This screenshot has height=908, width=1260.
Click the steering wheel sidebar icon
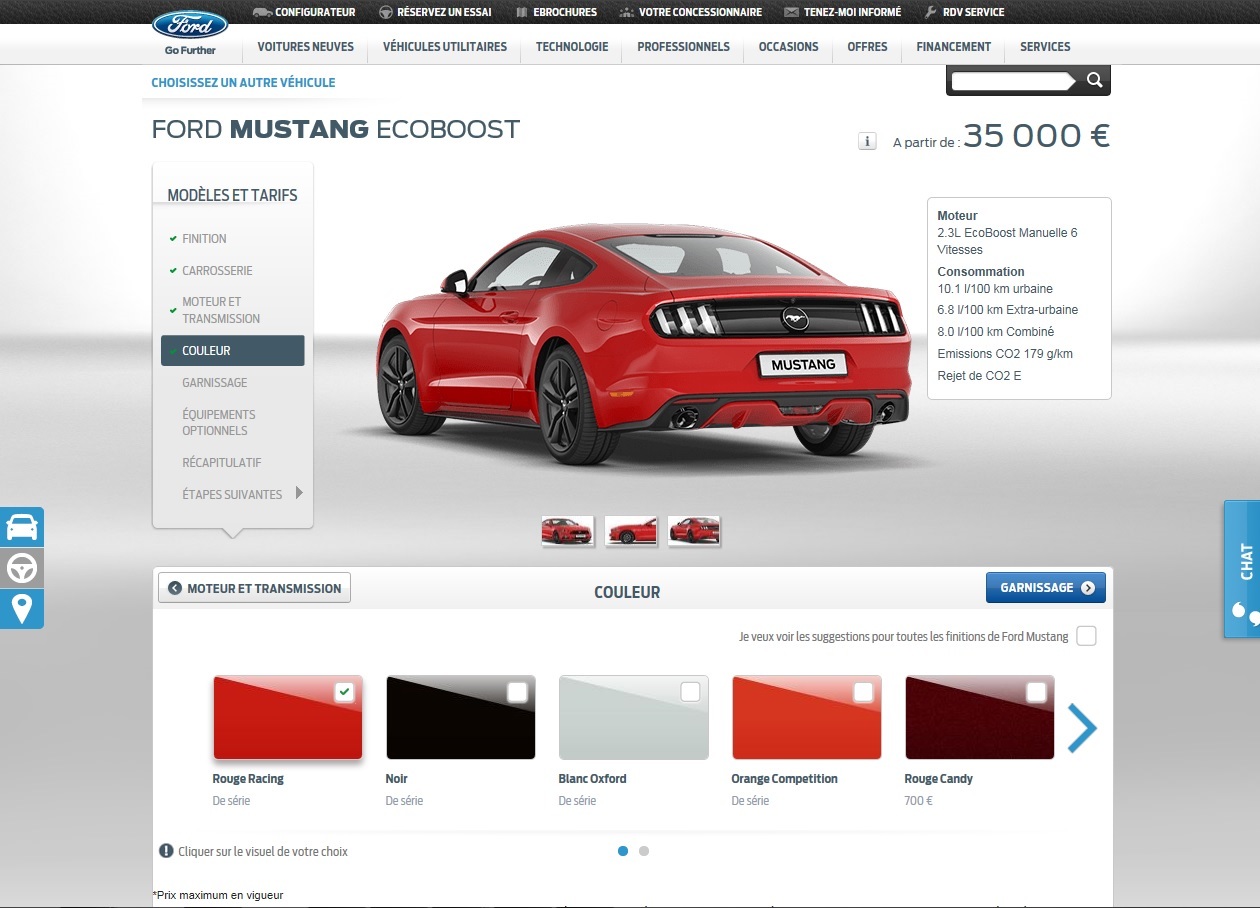(22, 568)
